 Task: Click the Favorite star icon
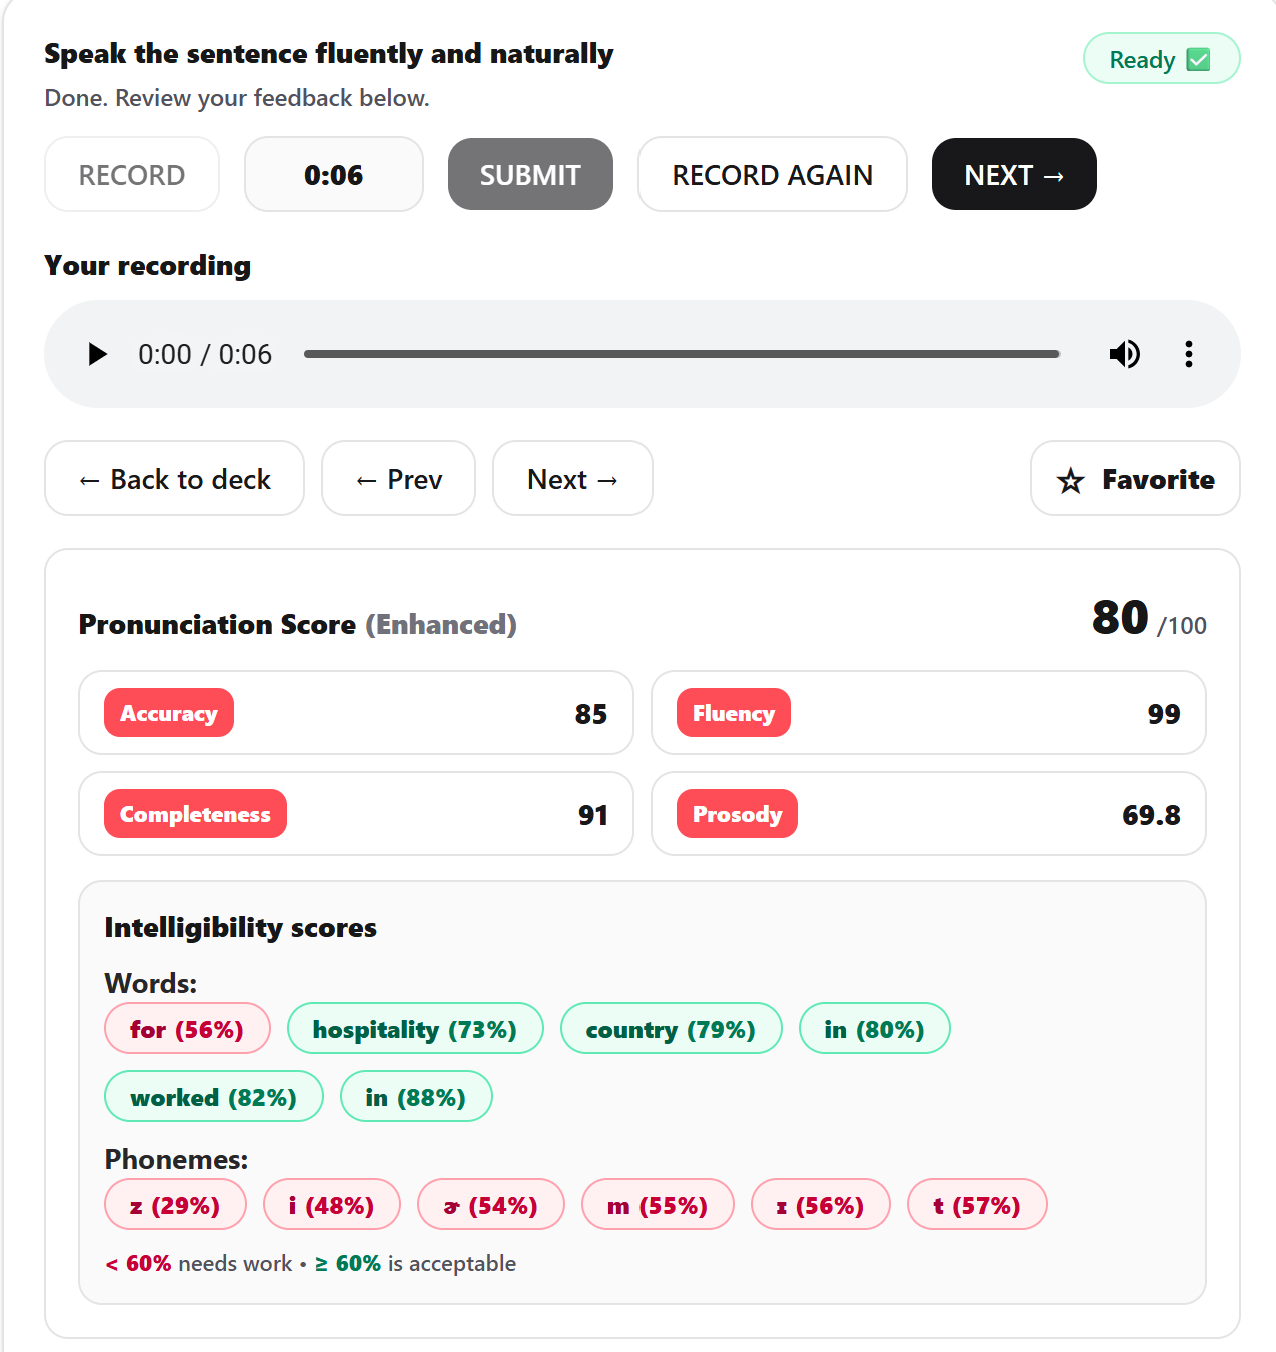1070,479
